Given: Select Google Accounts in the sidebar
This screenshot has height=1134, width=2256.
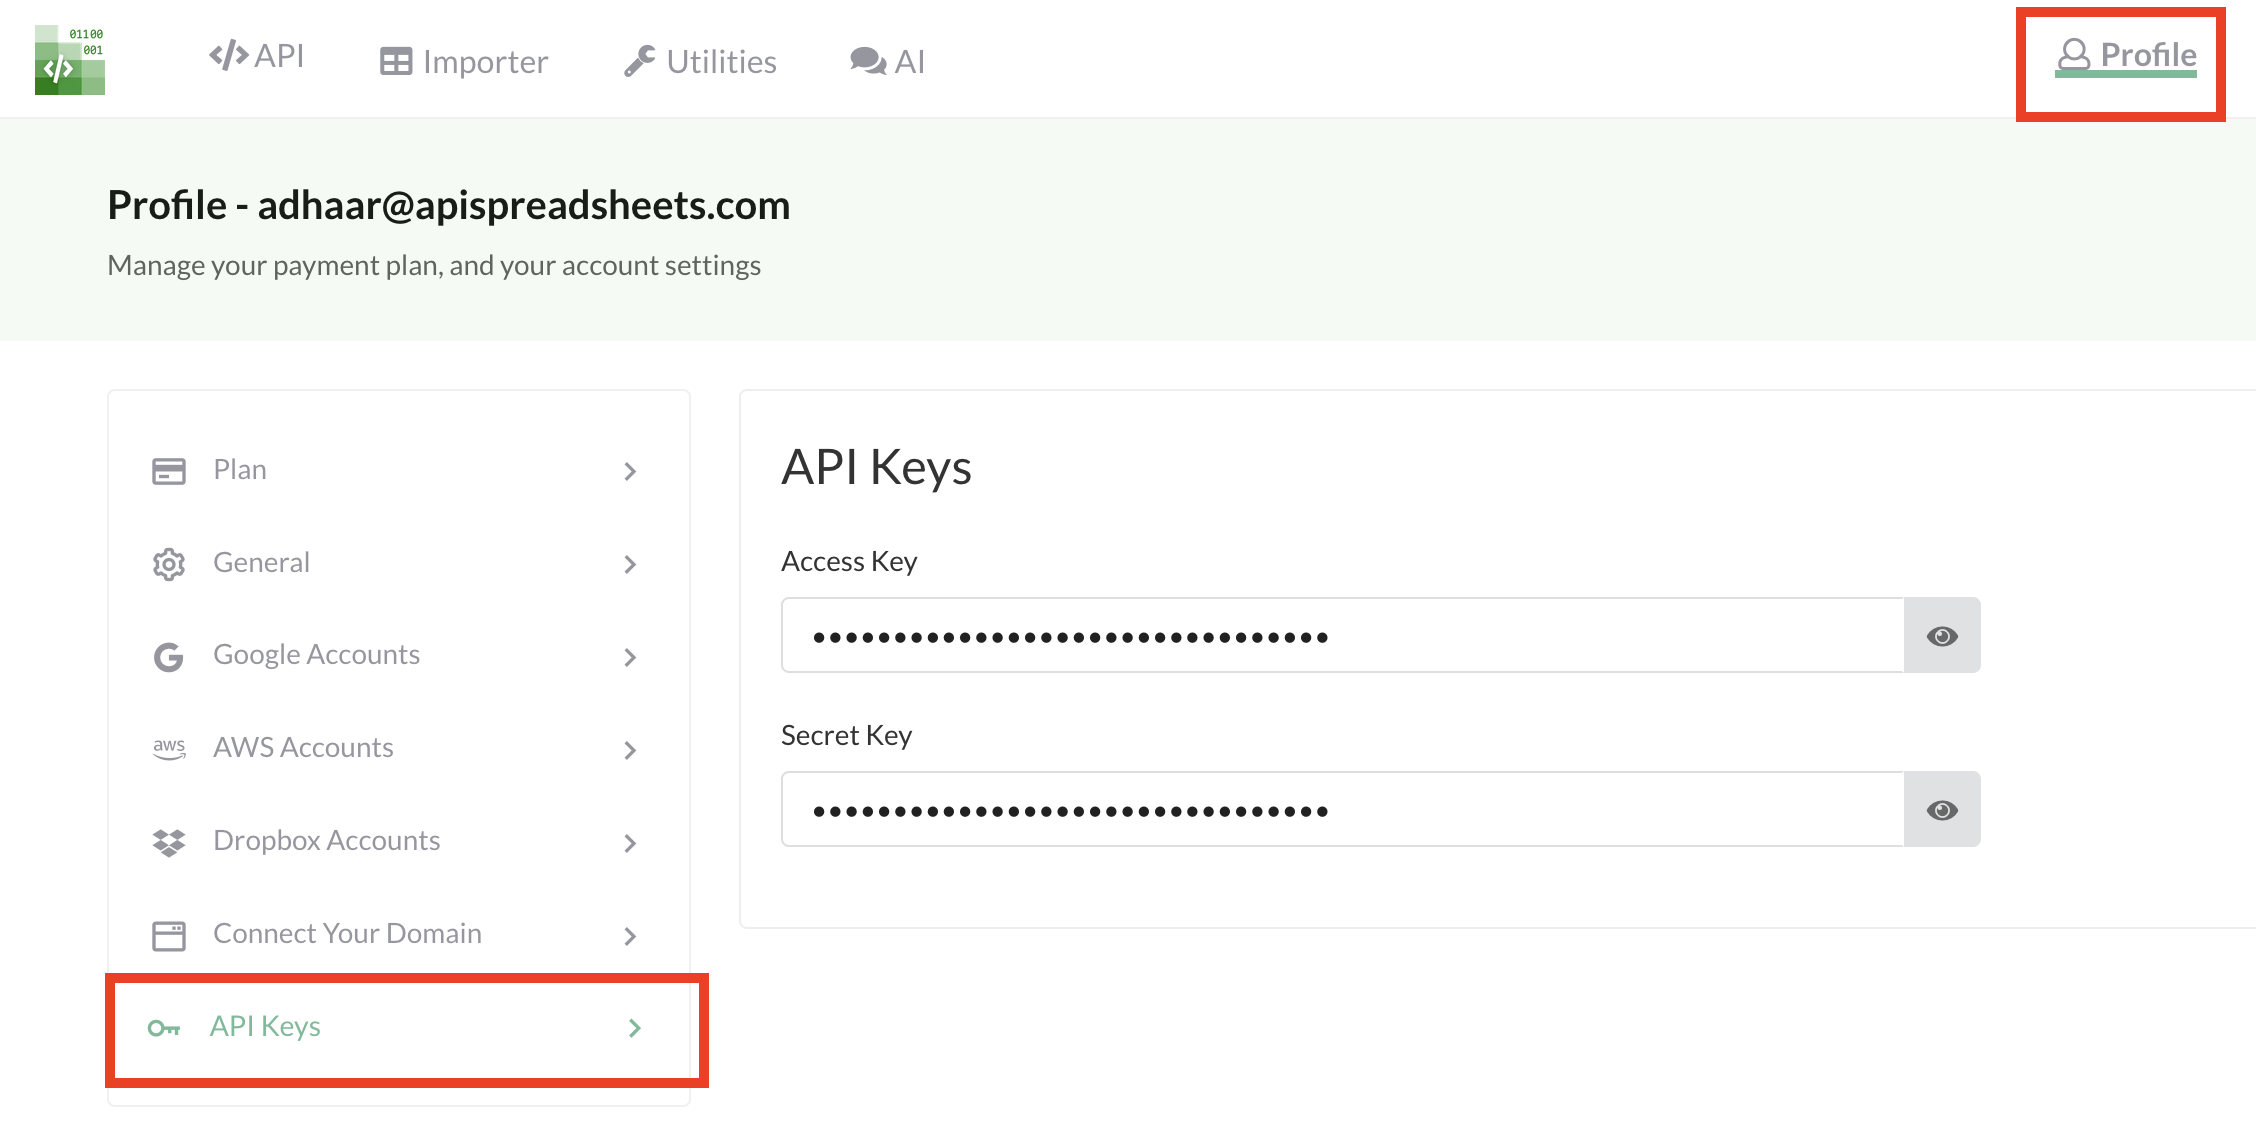Looking at the screenshot, I should pyautogui.click(x=316, y=655).
